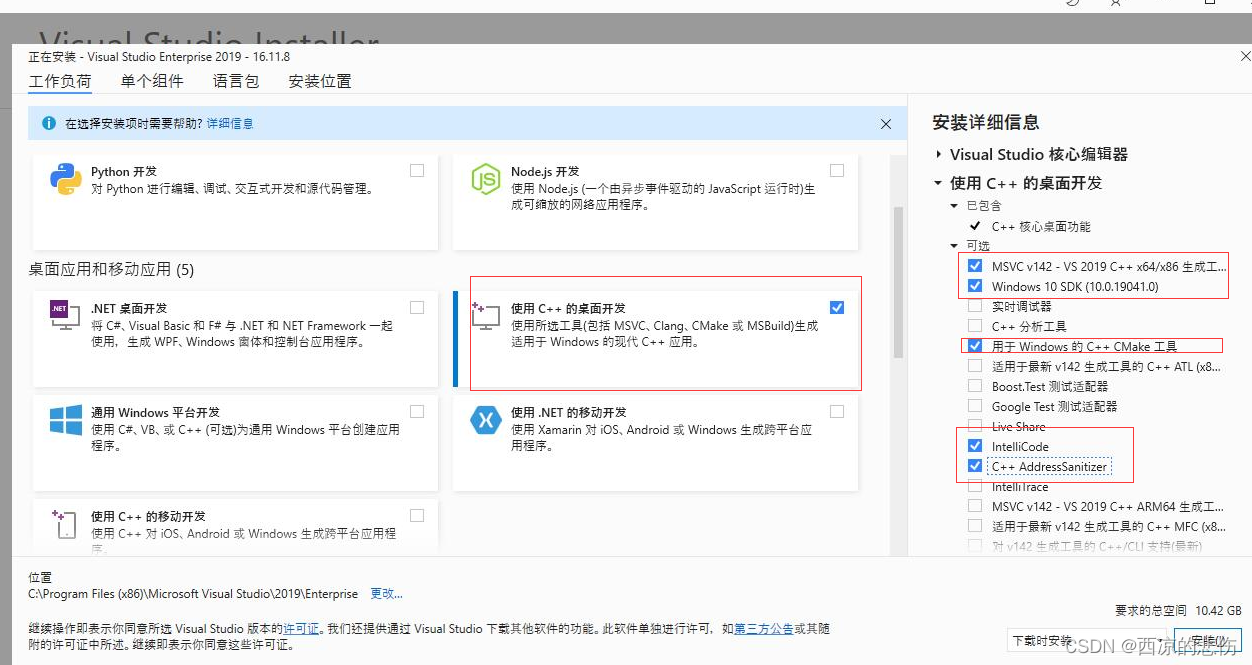Open the 单个组件 tab
This screenshot has height=665, width=1252.
tap(152, 81)
